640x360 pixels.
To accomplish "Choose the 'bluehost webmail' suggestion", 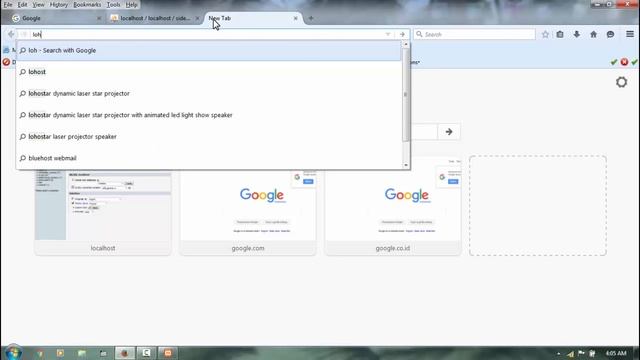I will (x=209, y=158).
